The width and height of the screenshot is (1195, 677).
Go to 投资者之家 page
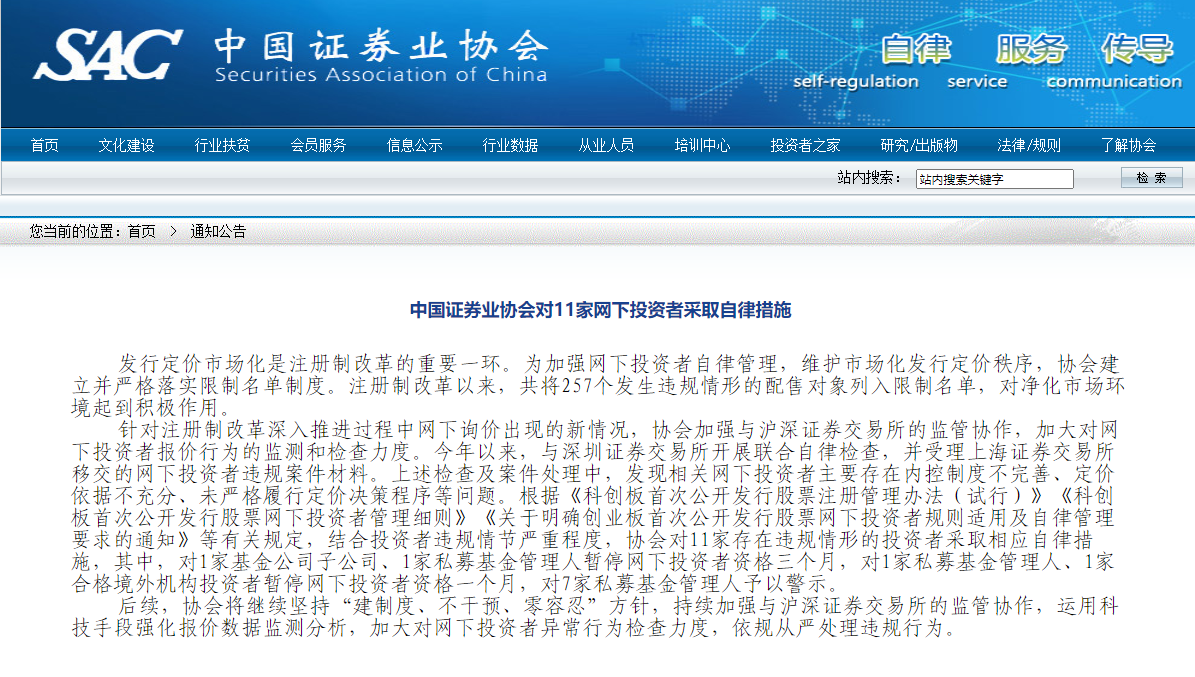tap(805, 145)
